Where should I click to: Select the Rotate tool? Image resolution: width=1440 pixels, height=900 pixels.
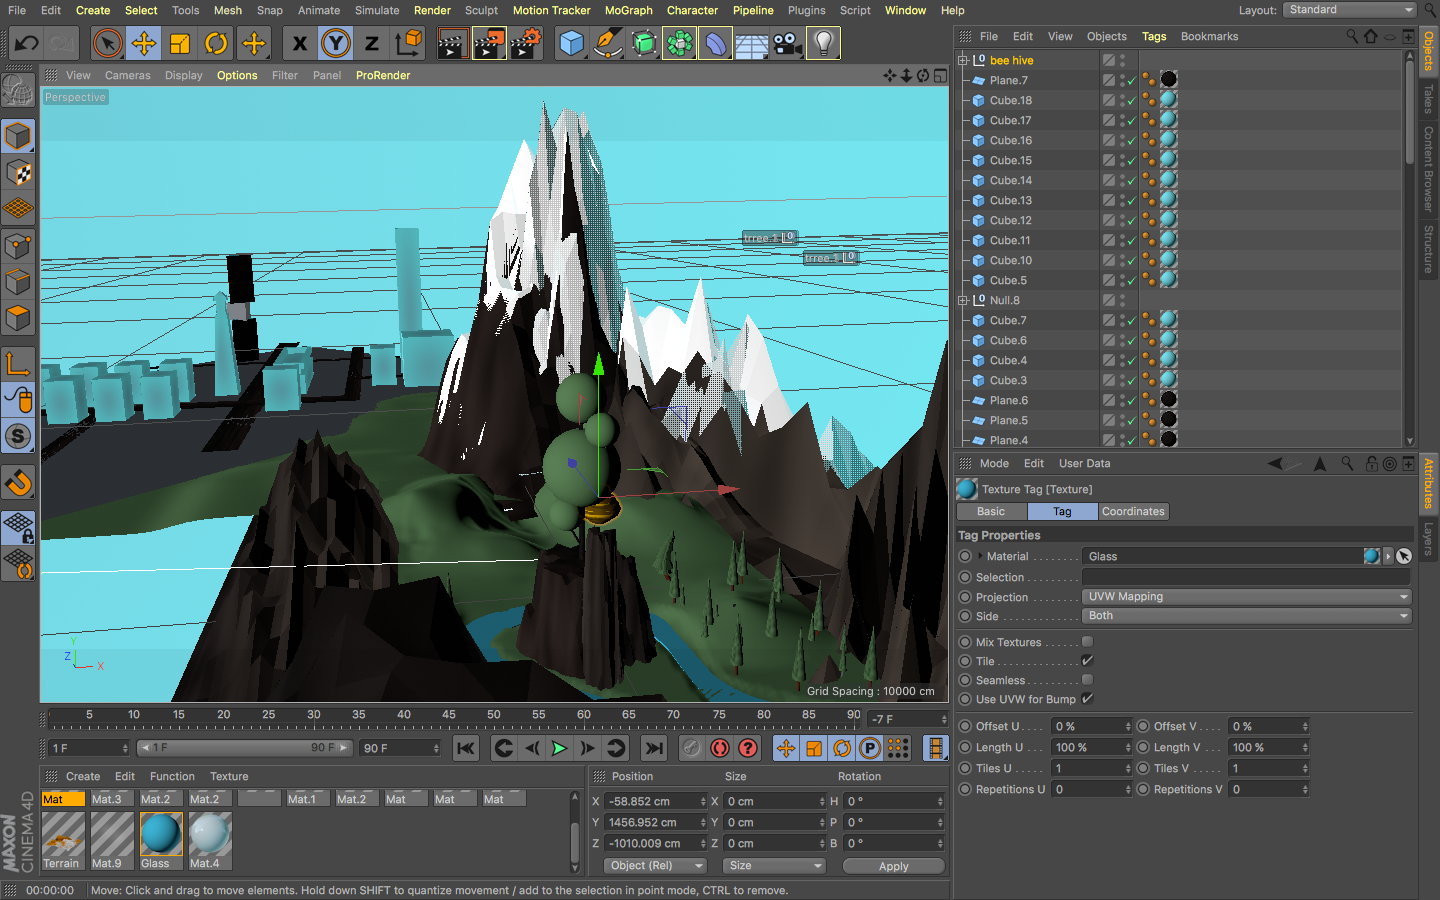tap(216, 43)
